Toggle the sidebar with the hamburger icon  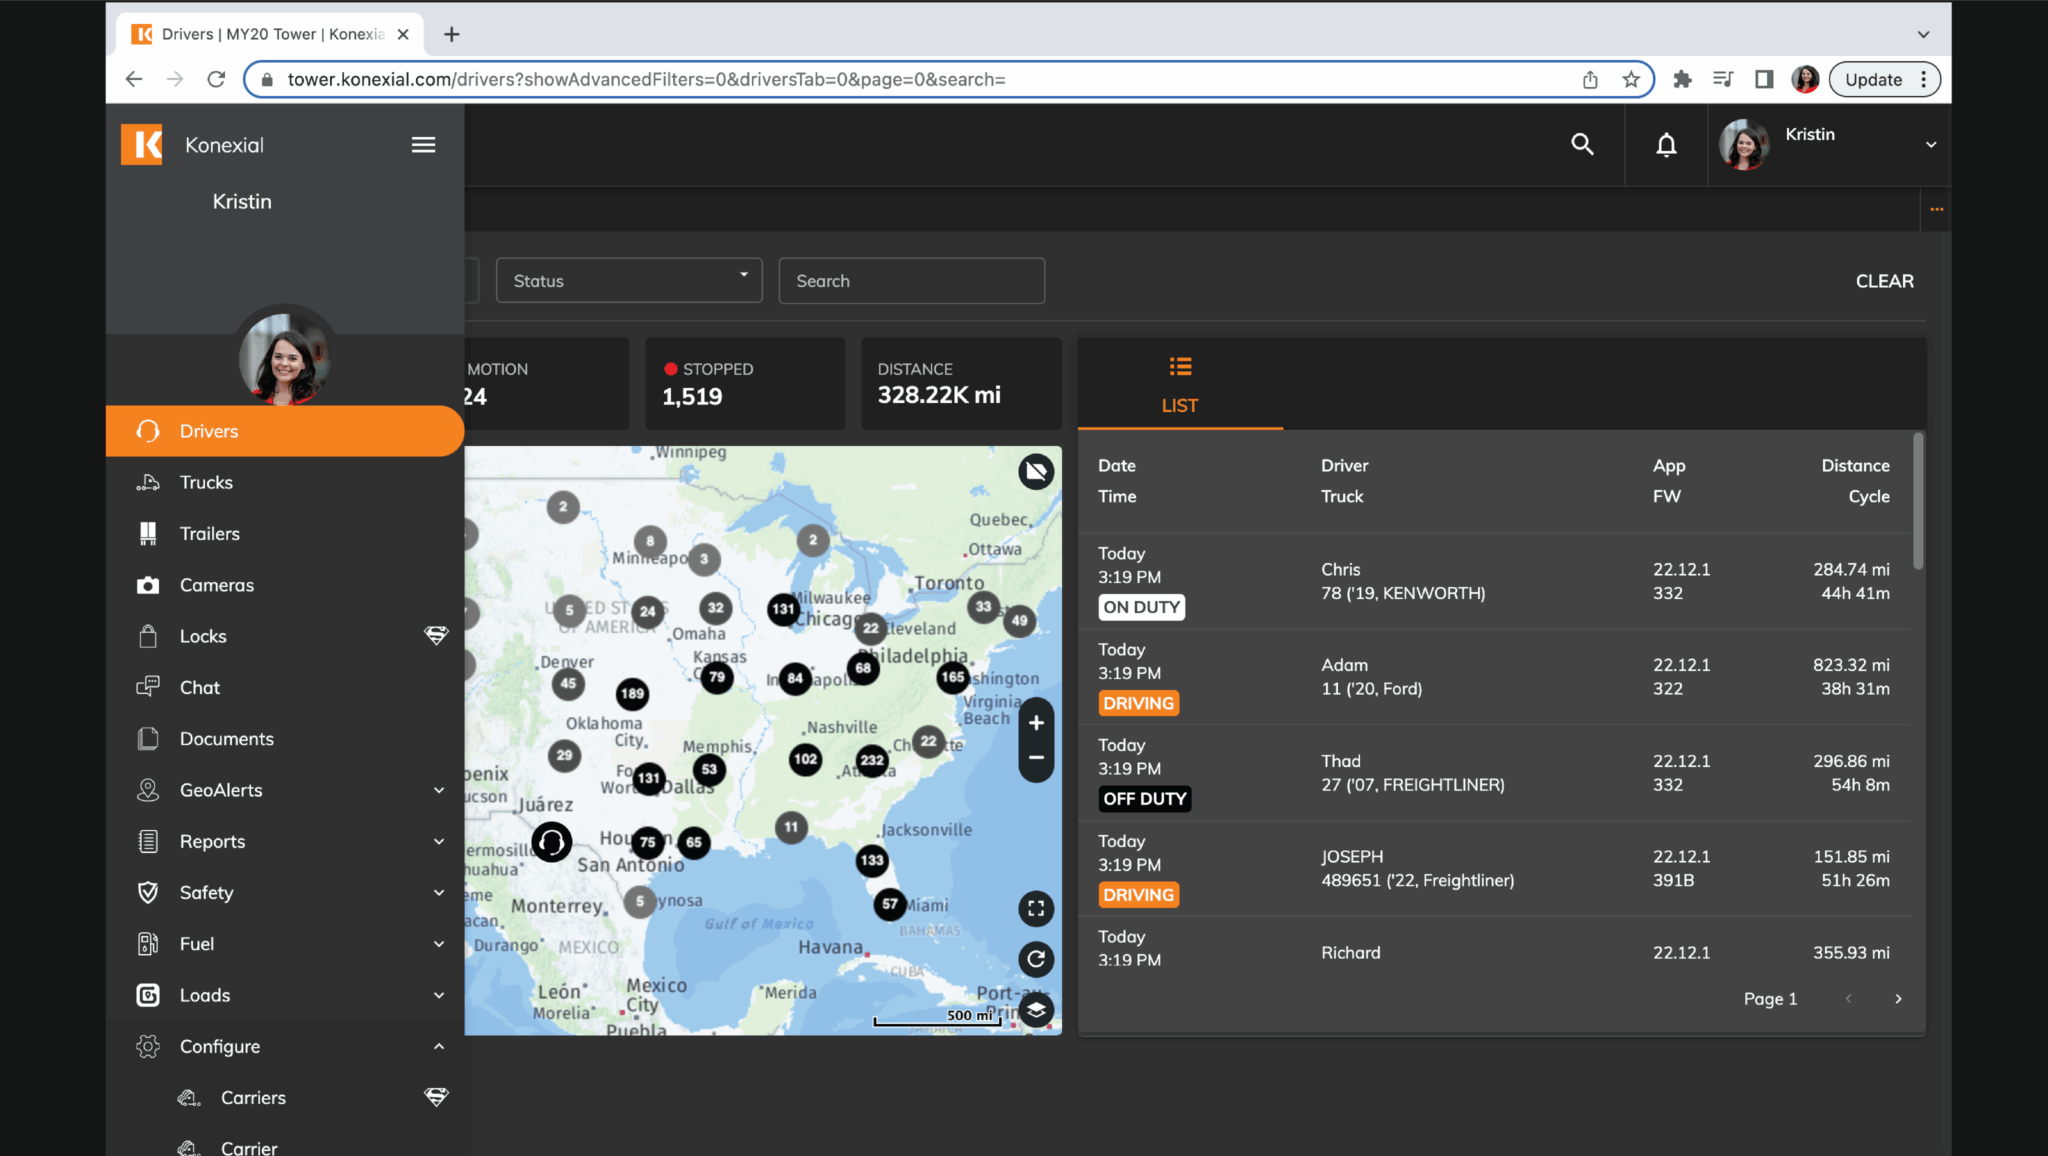tap(423, 144)
